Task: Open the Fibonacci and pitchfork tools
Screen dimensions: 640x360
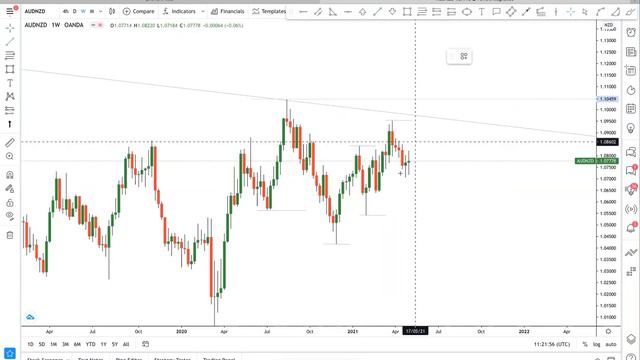Action: (x=10, y=55)
